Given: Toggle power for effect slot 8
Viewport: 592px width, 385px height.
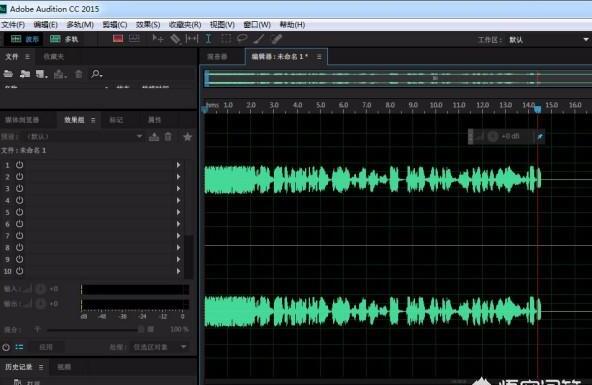Looking at the screenshot, I should [20, 248].
